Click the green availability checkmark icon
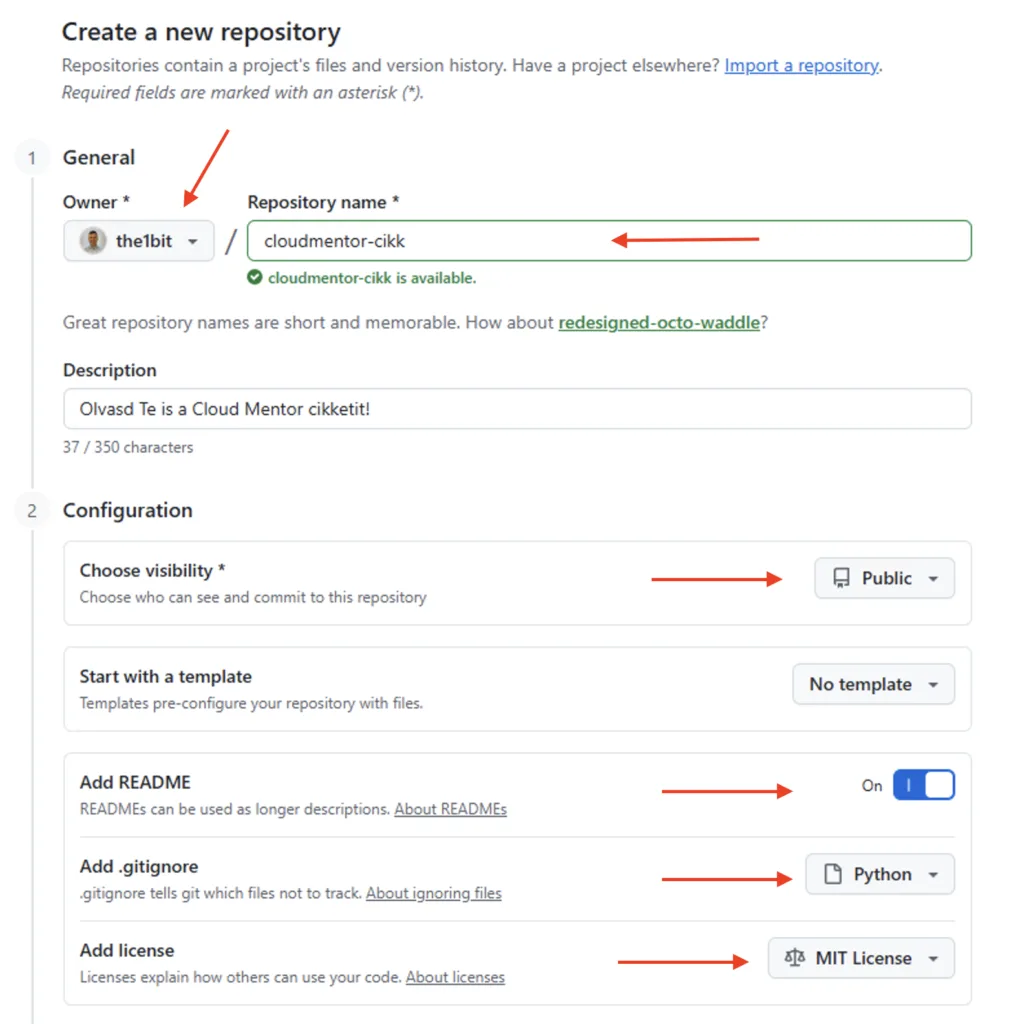Image resolution: width=1011 pixels, height=1024 pixels. pyautogui.click(x=255, y=278)
